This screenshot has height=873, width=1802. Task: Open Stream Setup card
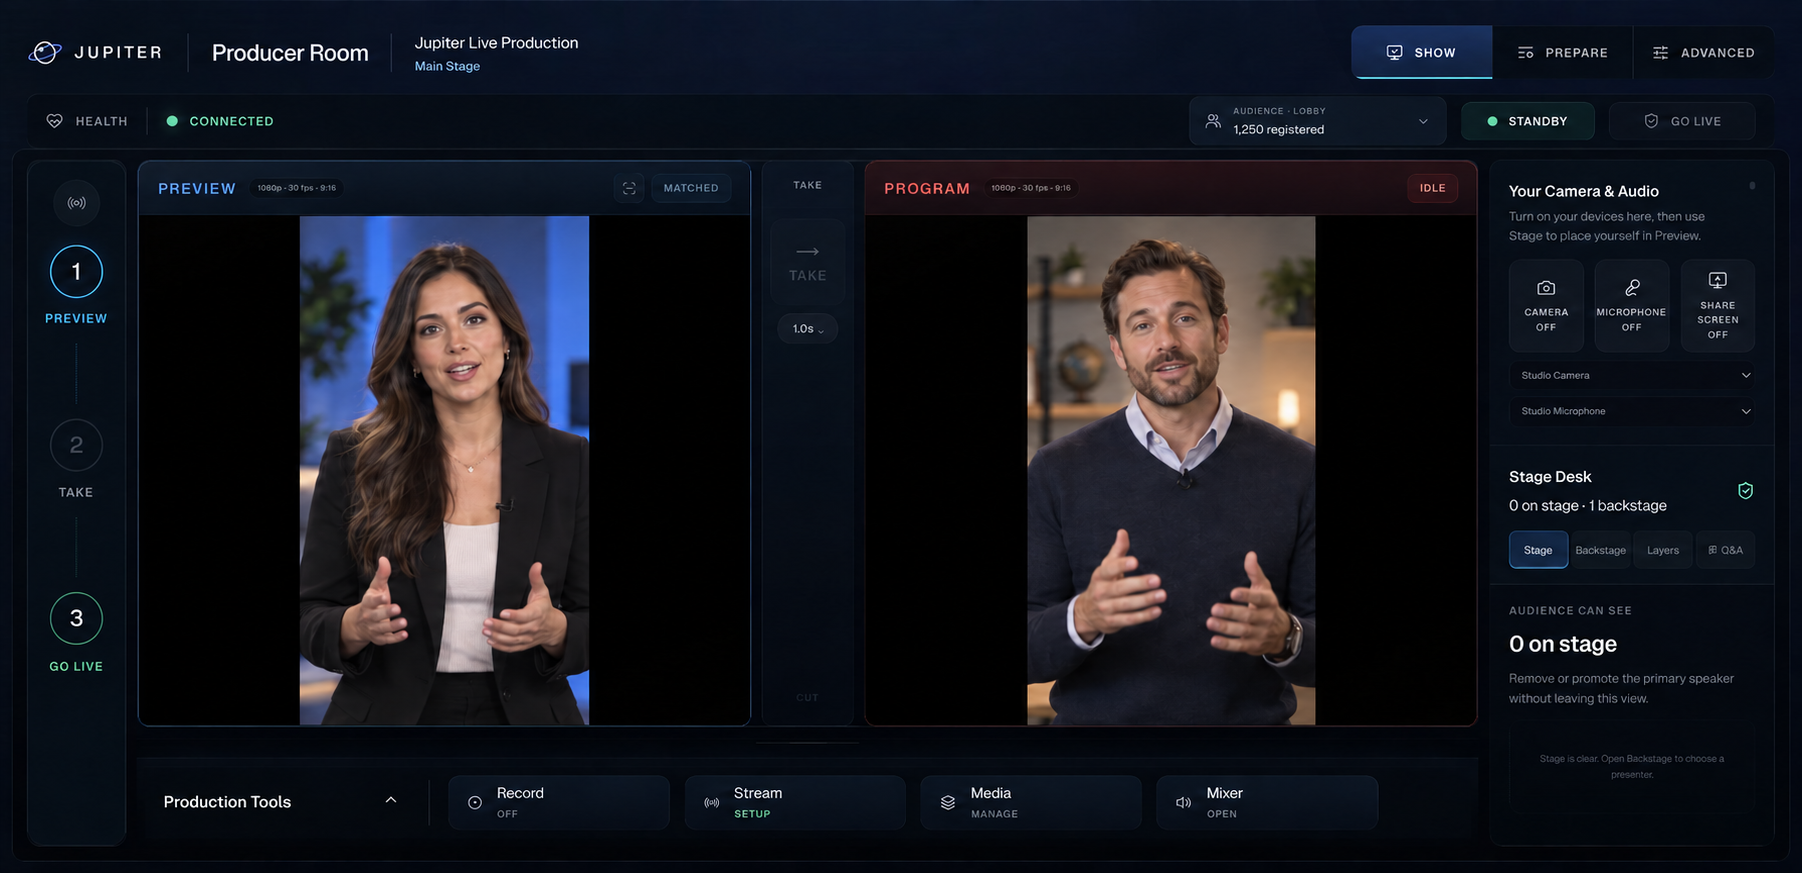point(795,802)
